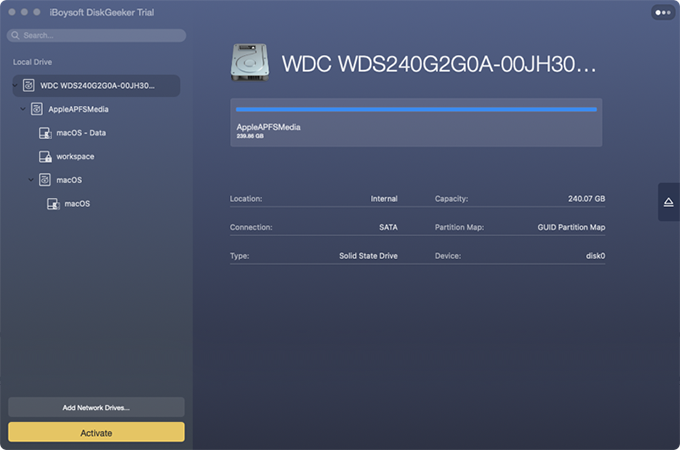Select the workspace volume in sidebar
Viewport: 680px width, 450px height.
[75, 157]
